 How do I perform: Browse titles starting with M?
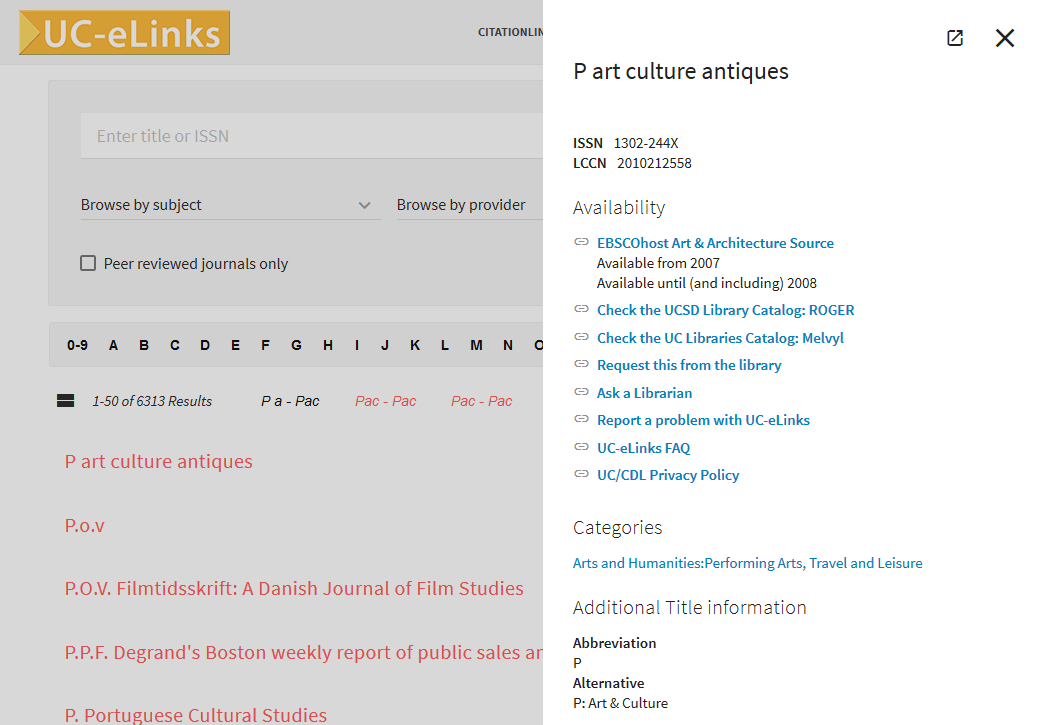476,345
